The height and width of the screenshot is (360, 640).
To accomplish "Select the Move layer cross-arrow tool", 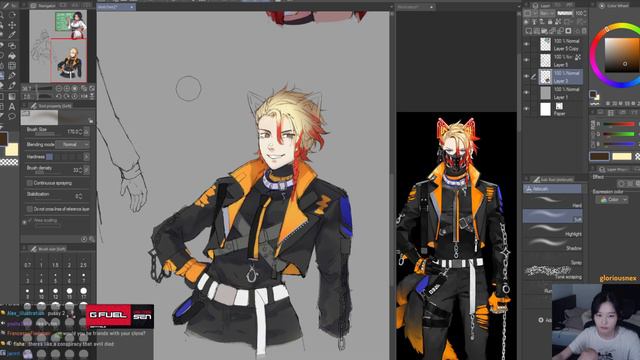I will pos(12,25).
